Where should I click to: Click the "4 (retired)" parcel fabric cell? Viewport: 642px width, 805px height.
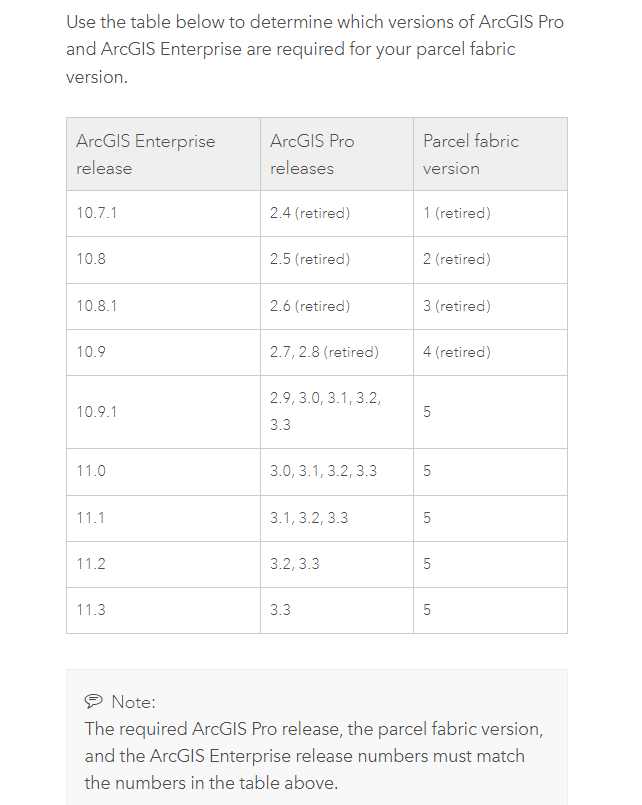pyautogui.click(x=457, y=352)
